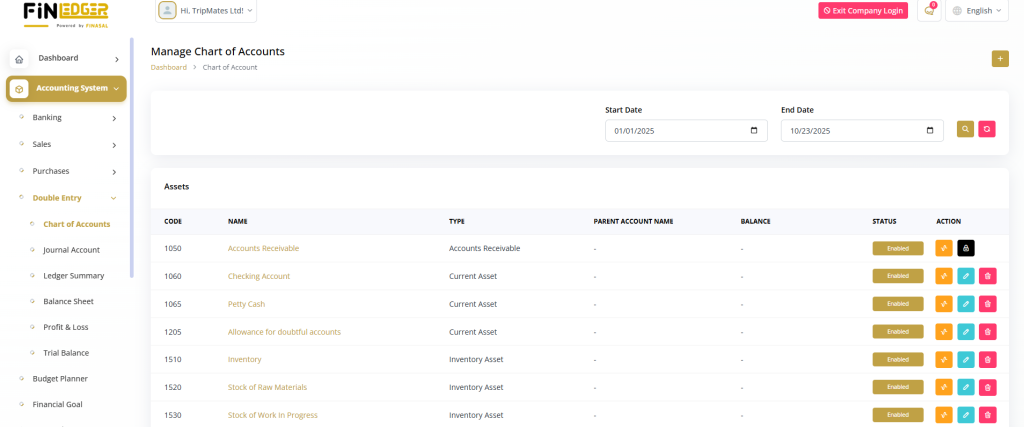Toggle Enabled status for Stock of Raw Materials

(x=898, y=387)
